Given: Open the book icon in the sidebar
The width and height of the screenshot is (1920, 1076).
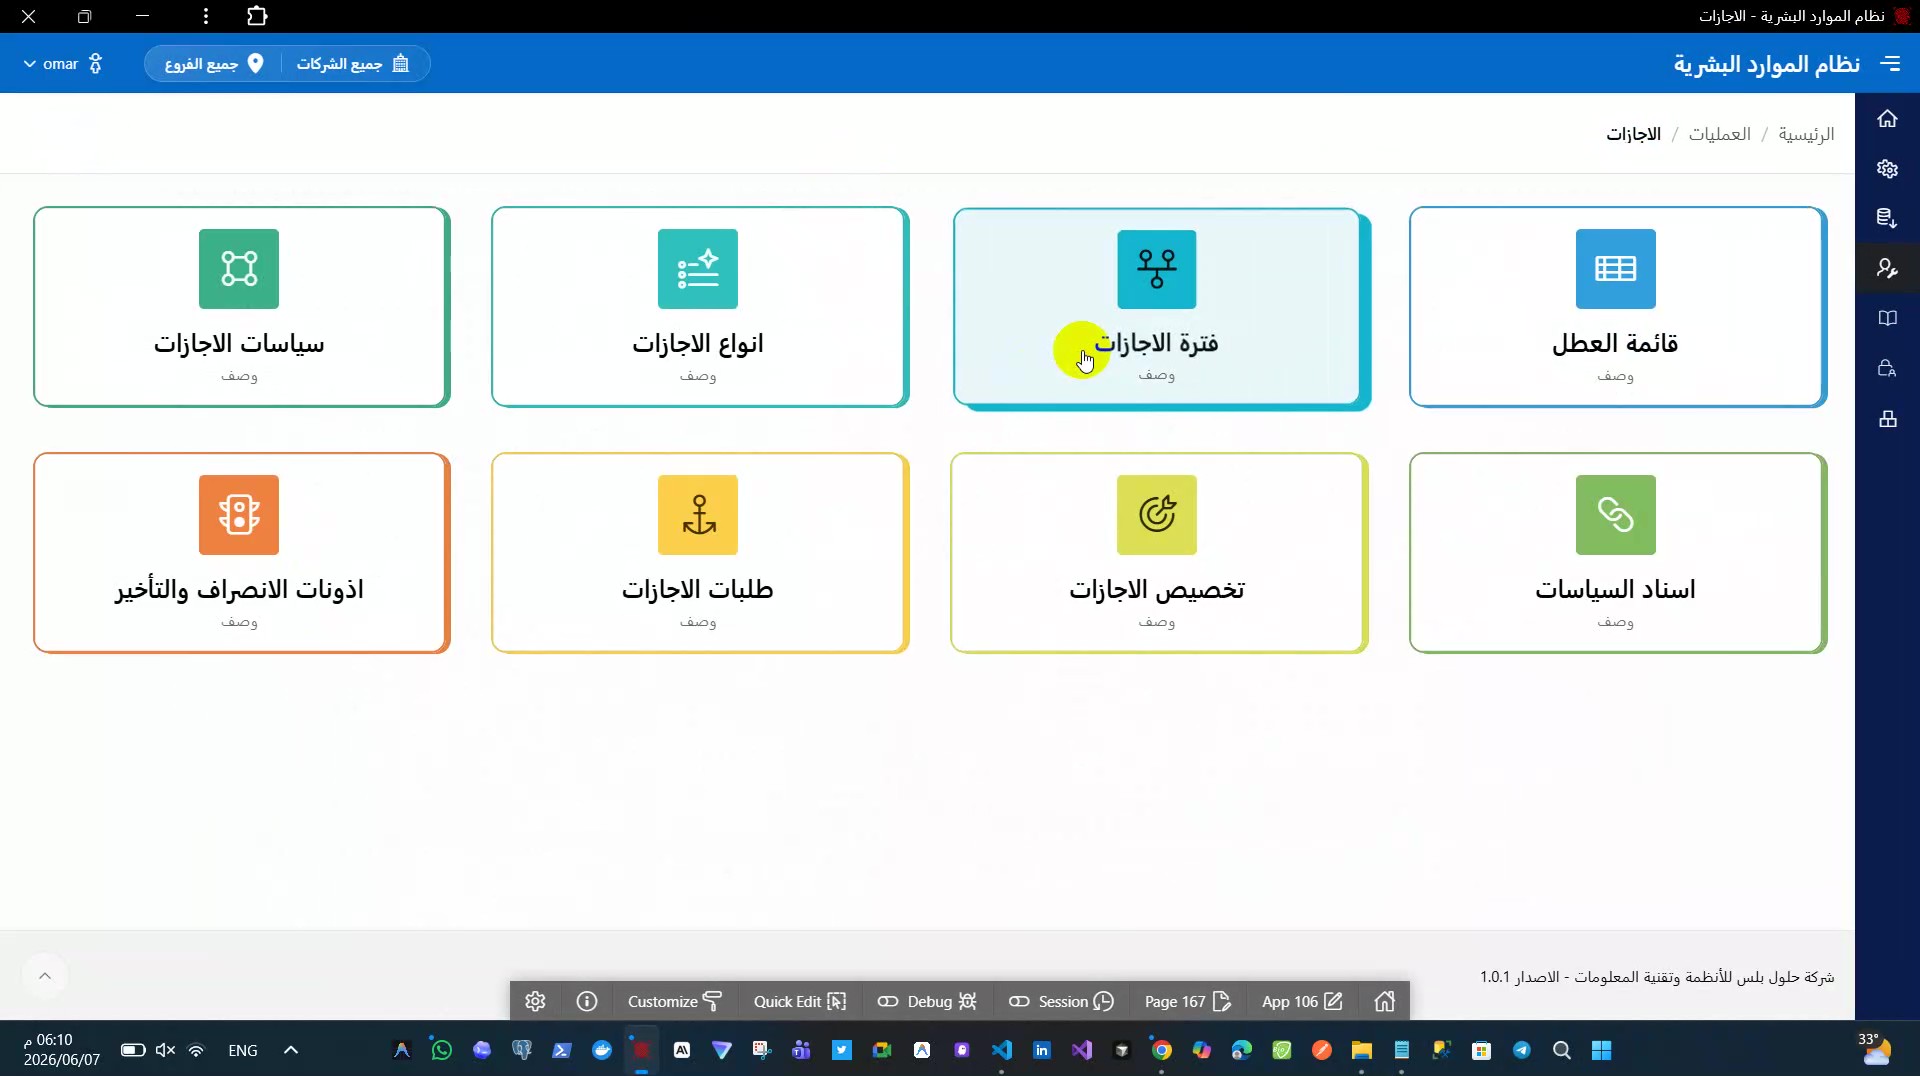Looking at the screenshot, I should pyautogui.click(x=1887, y=318).
